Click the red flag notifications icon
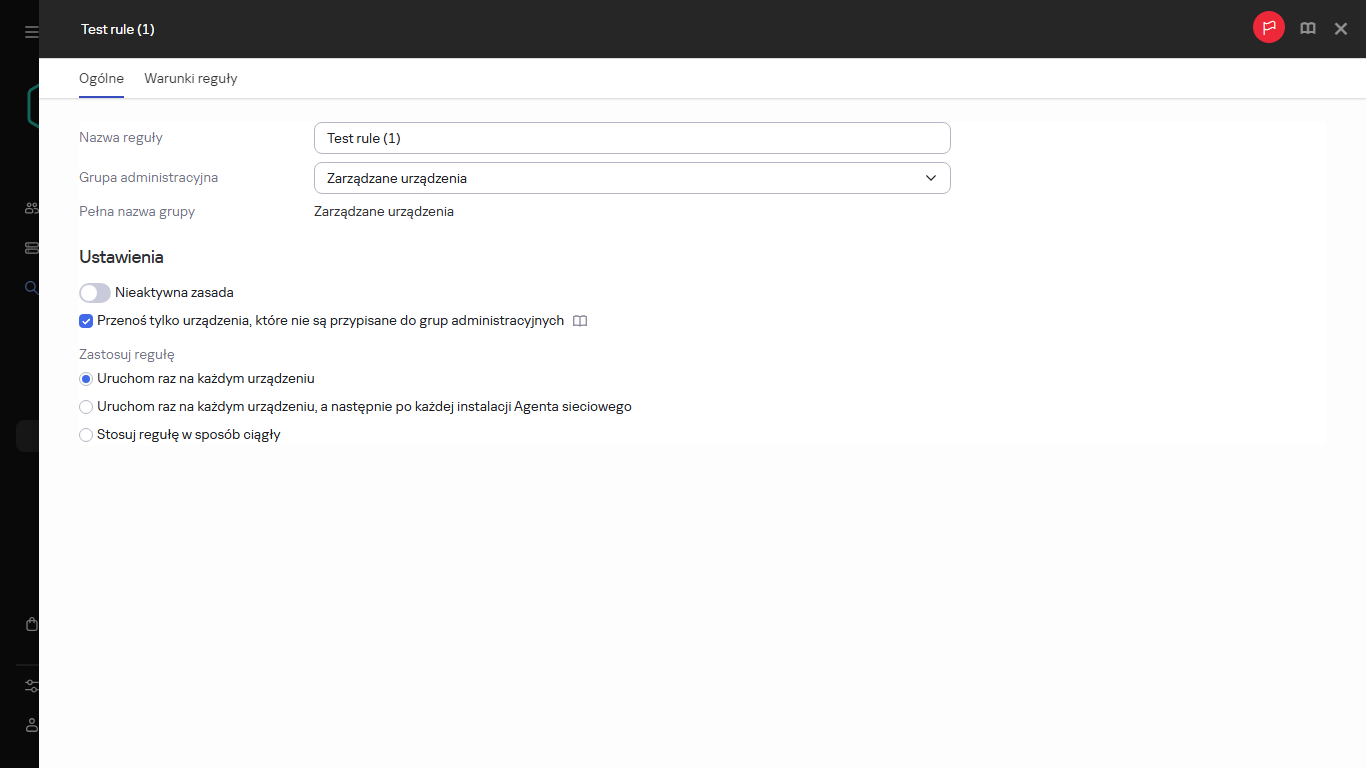 pos(1268,28)
